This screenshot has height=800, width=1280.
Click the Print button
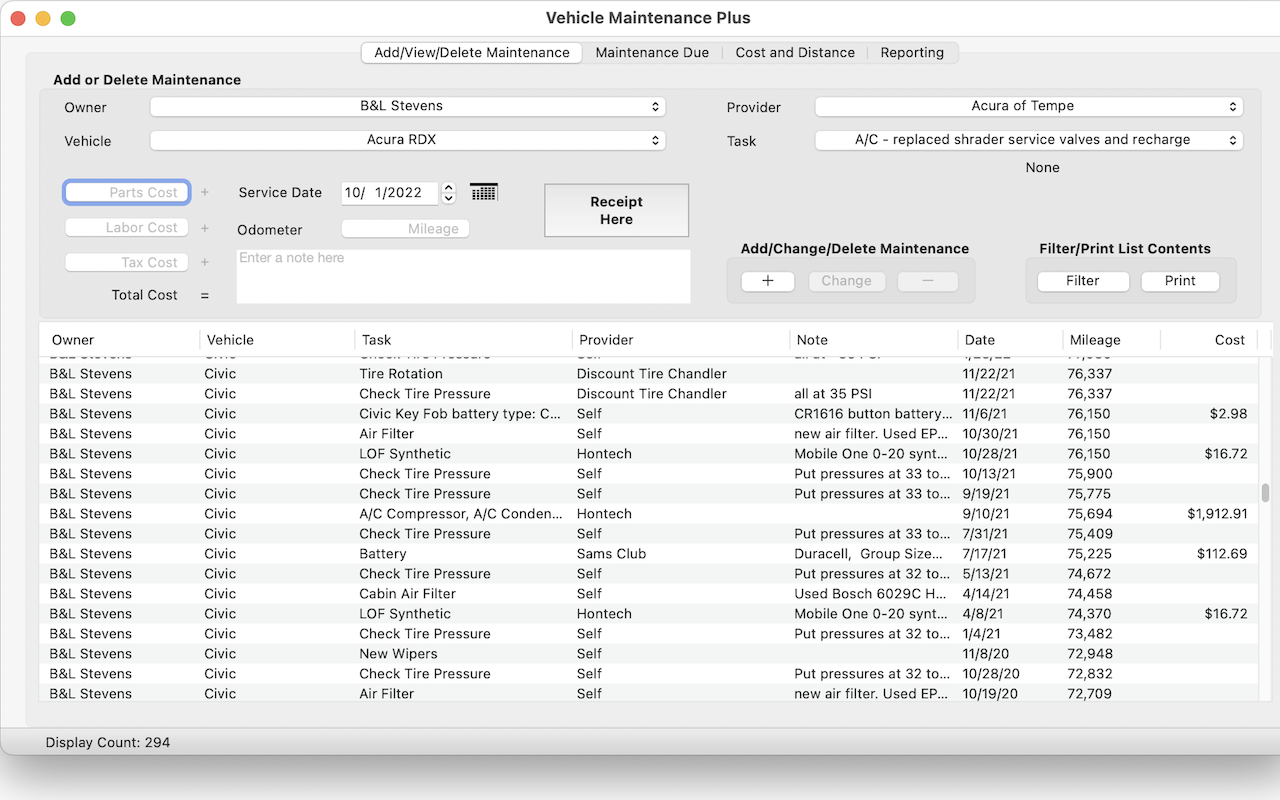pos(1180,281)
